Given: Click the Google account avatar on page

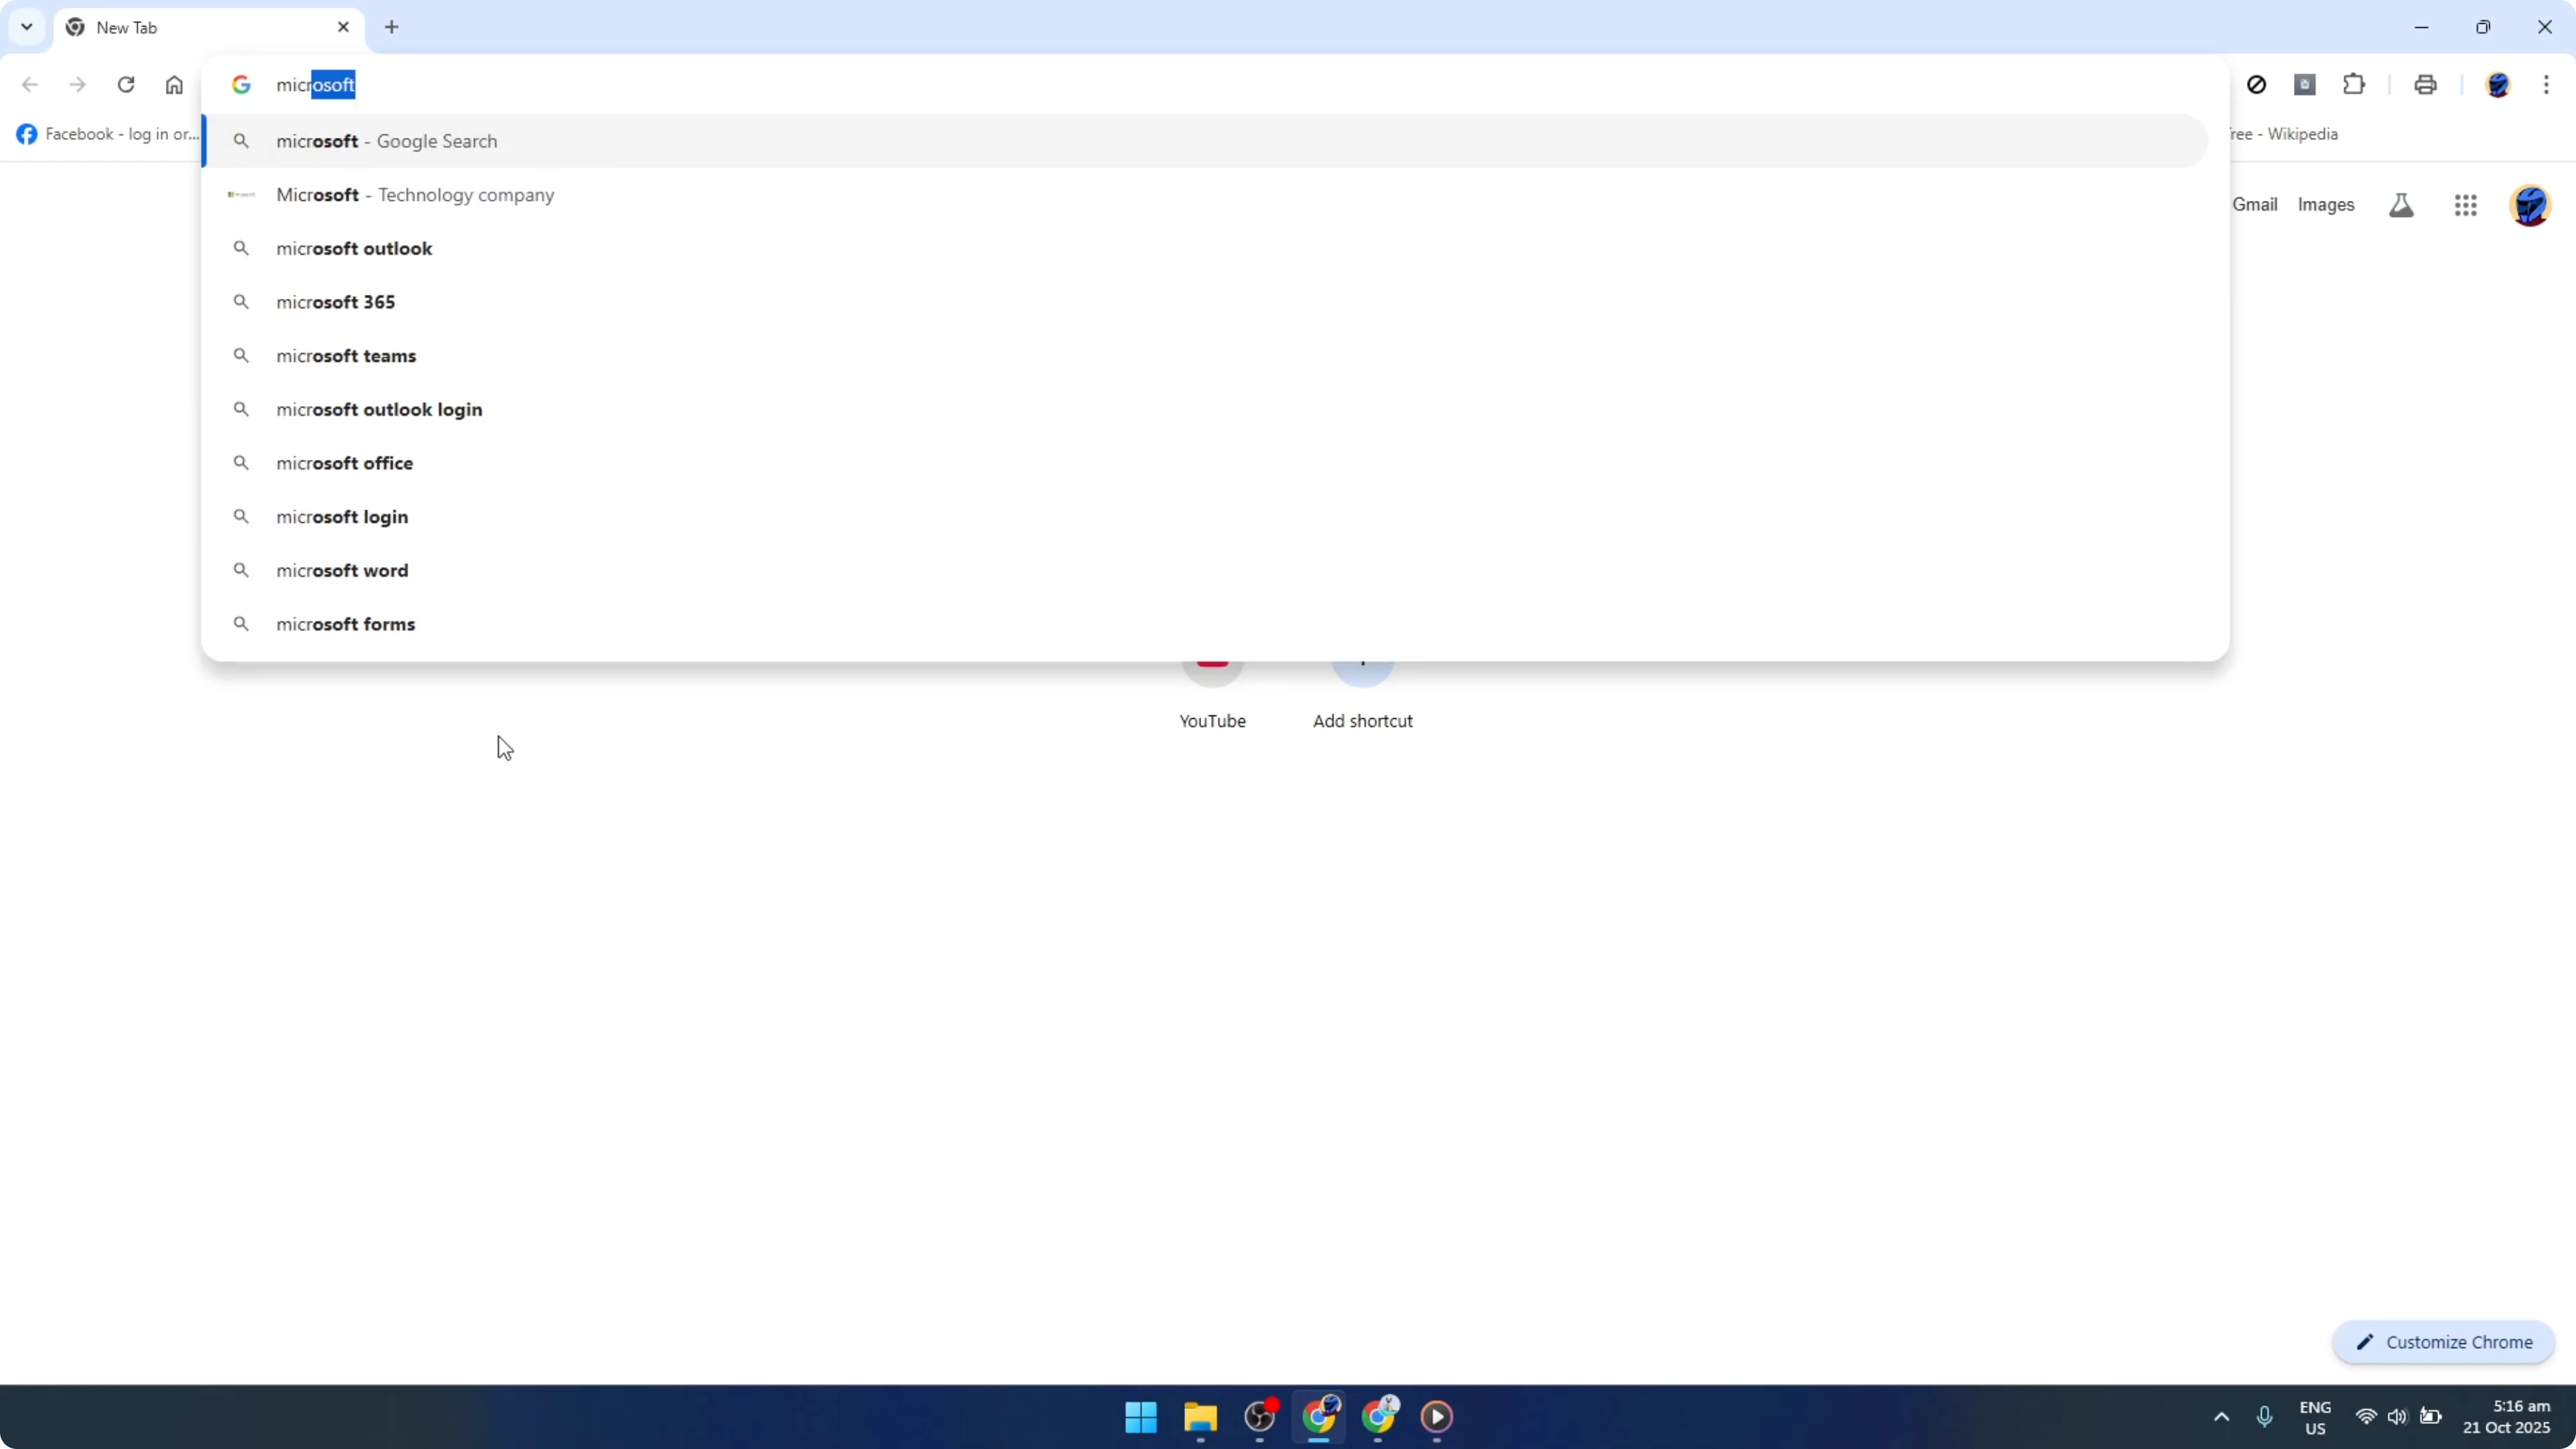Looking at the screenshot, I should tap(2530, 205).
